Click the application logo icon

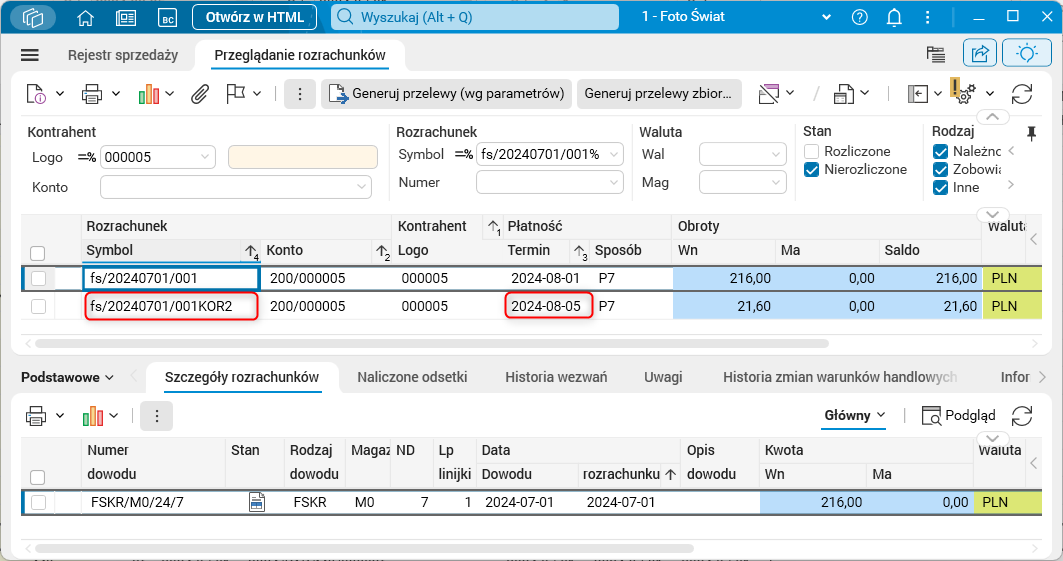33,18
